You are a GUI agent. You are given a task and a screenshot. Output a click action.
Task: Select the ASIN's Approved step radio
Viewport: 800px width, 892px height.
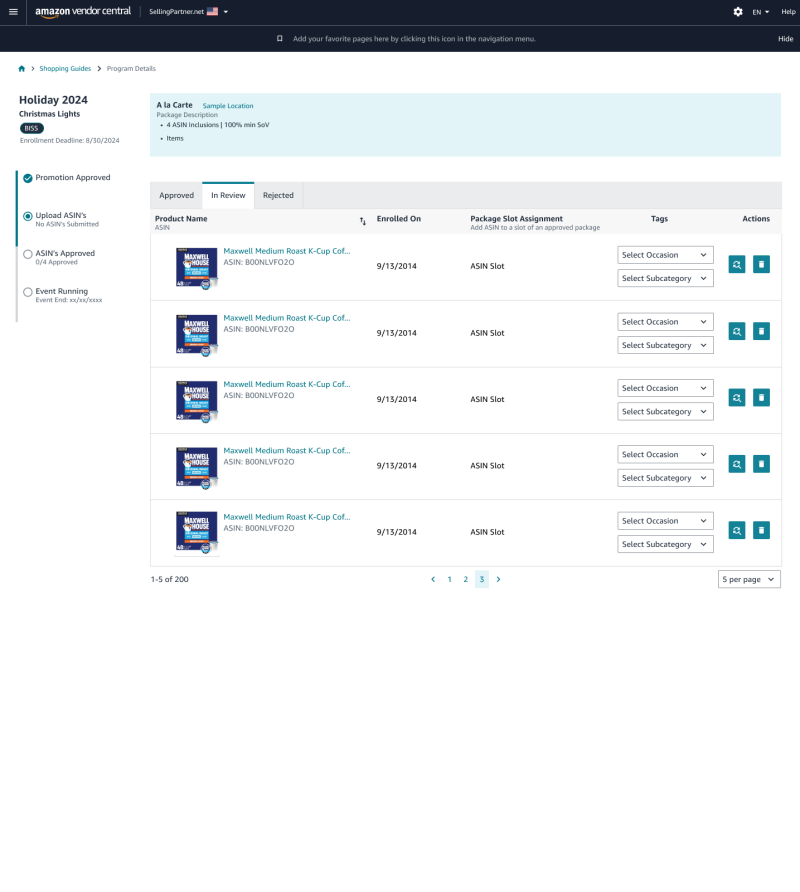[x=28, y=254]
